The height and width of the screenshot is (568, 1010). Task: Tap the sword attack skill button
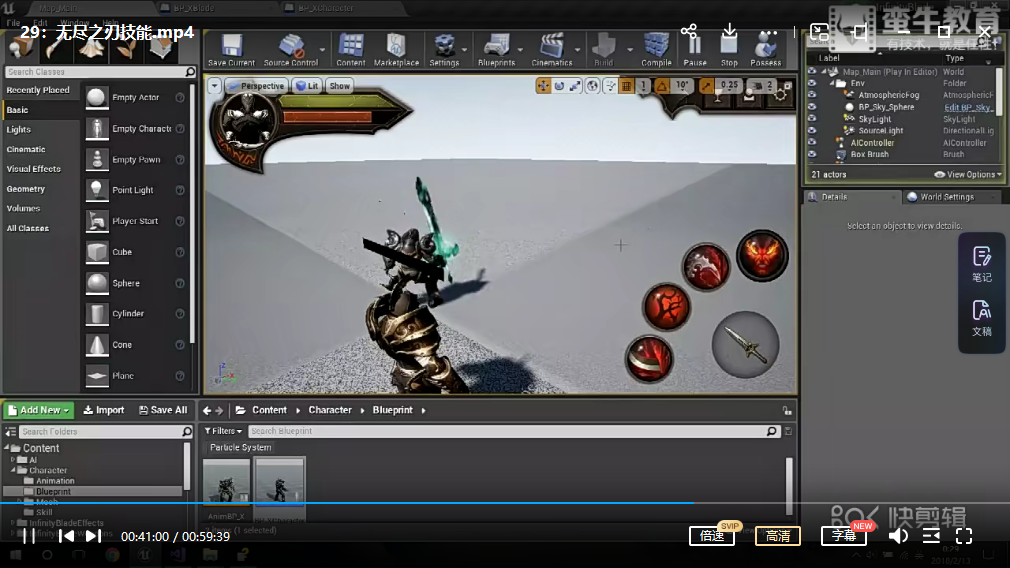(745, 345)
